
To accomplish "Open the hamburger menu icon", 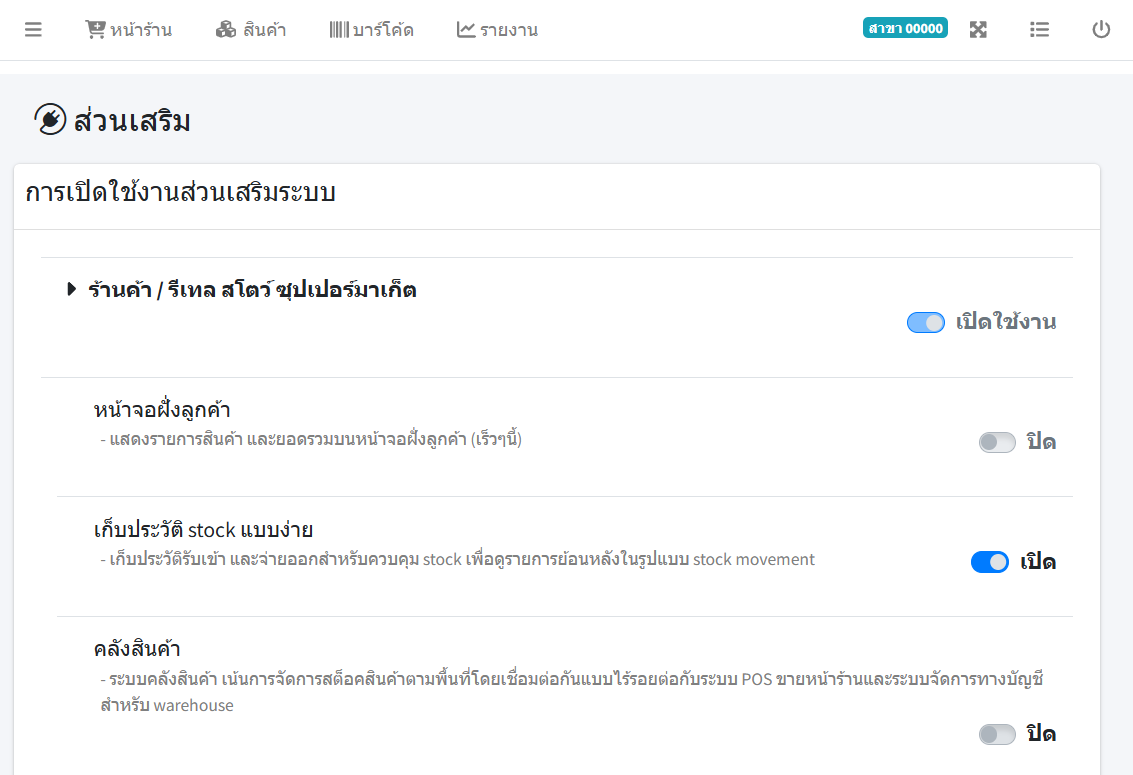I will pos(33,29).
